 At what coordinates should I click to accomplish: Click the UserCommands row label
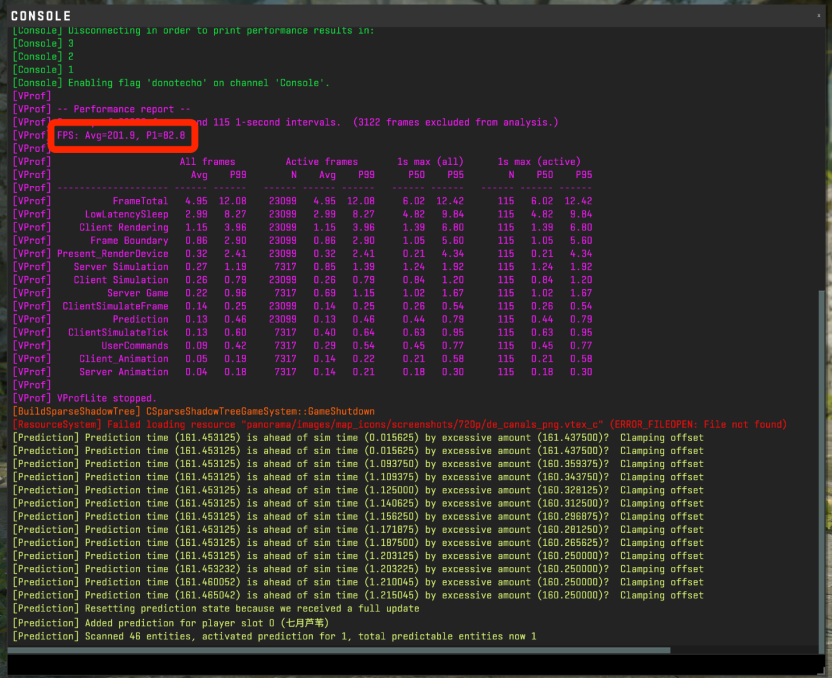coord(134,346)
